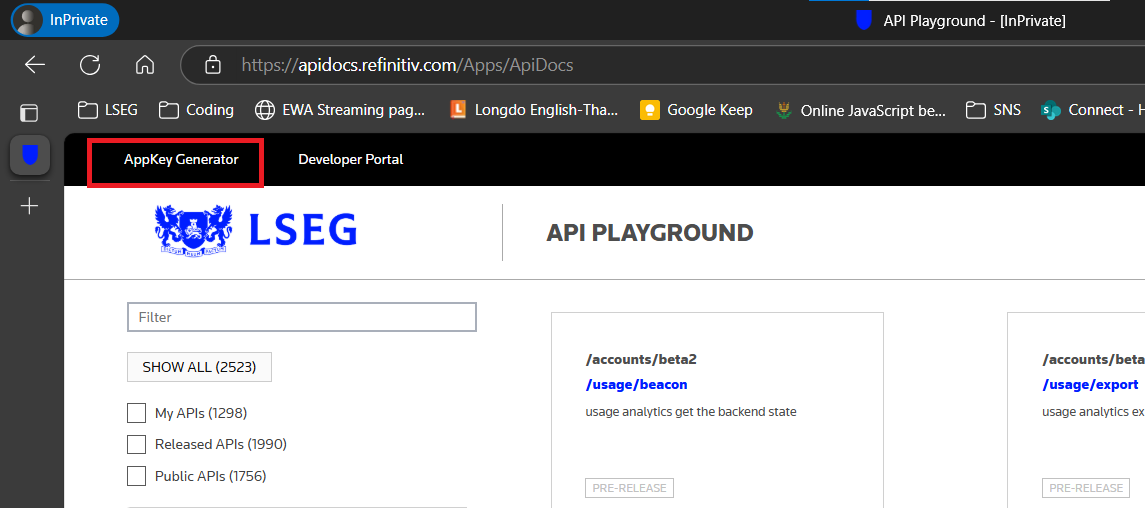Open the Google Keep bookmark
The height and width of the screenshot is (508, 1145).
pyautogui.click(x=696, y=110)
